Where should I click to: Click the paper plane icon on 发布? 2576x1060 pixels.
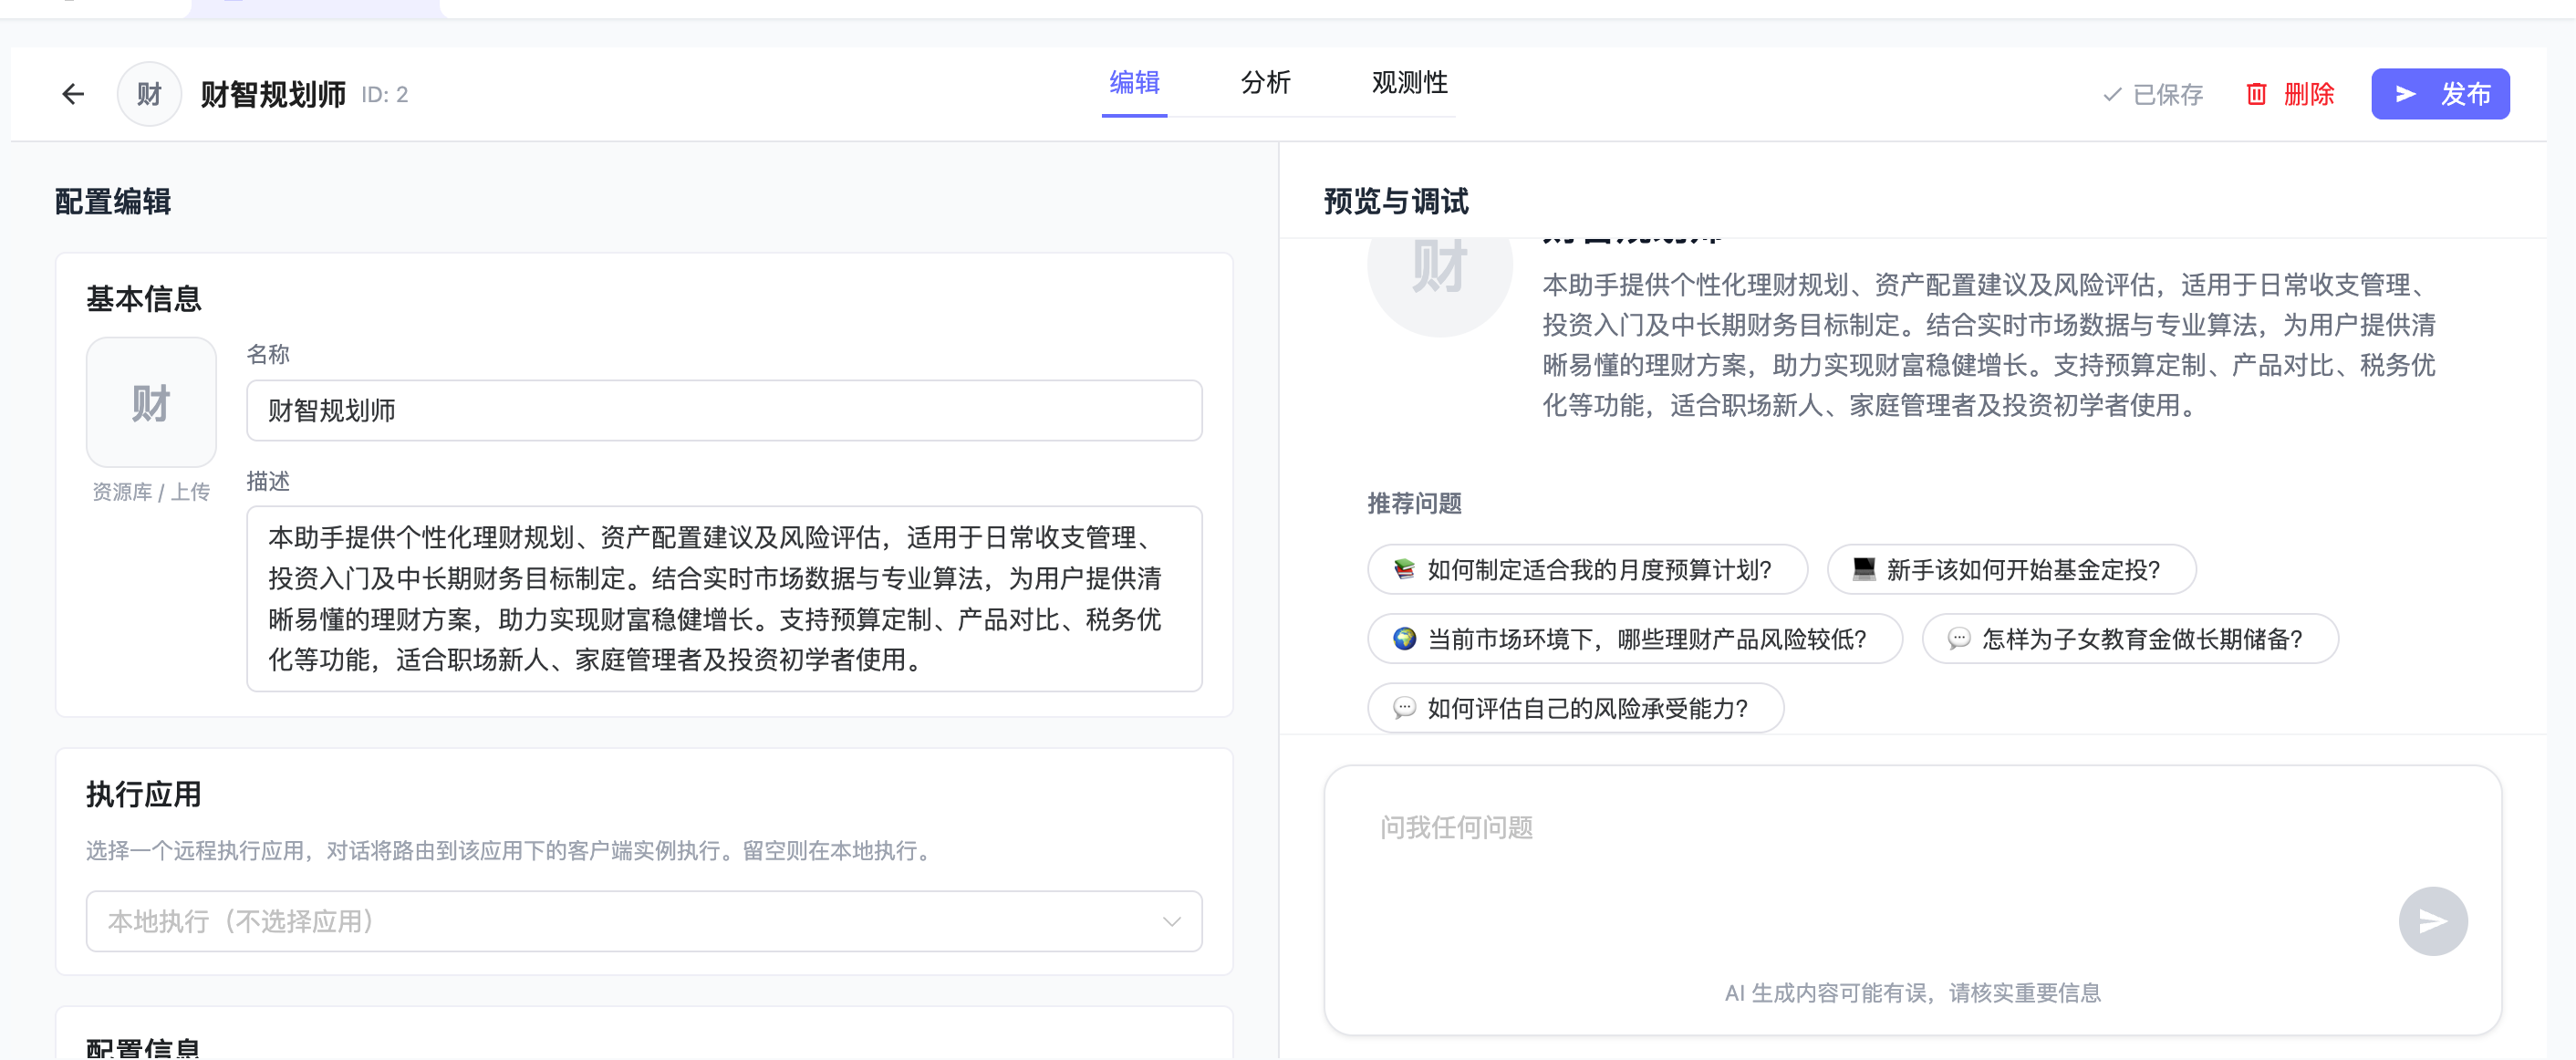click(x=2406, y=94)
